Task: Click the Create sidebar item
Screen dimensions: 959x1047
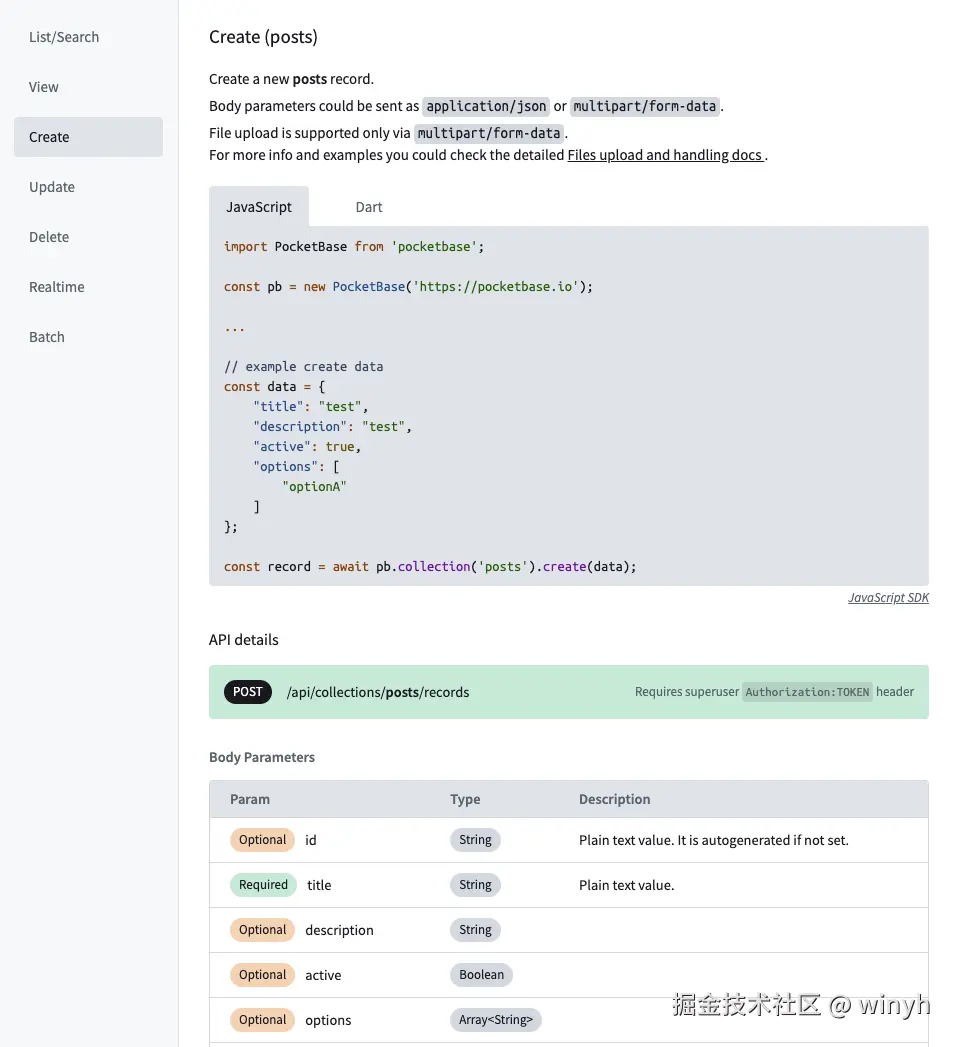Action: [50, 137]
